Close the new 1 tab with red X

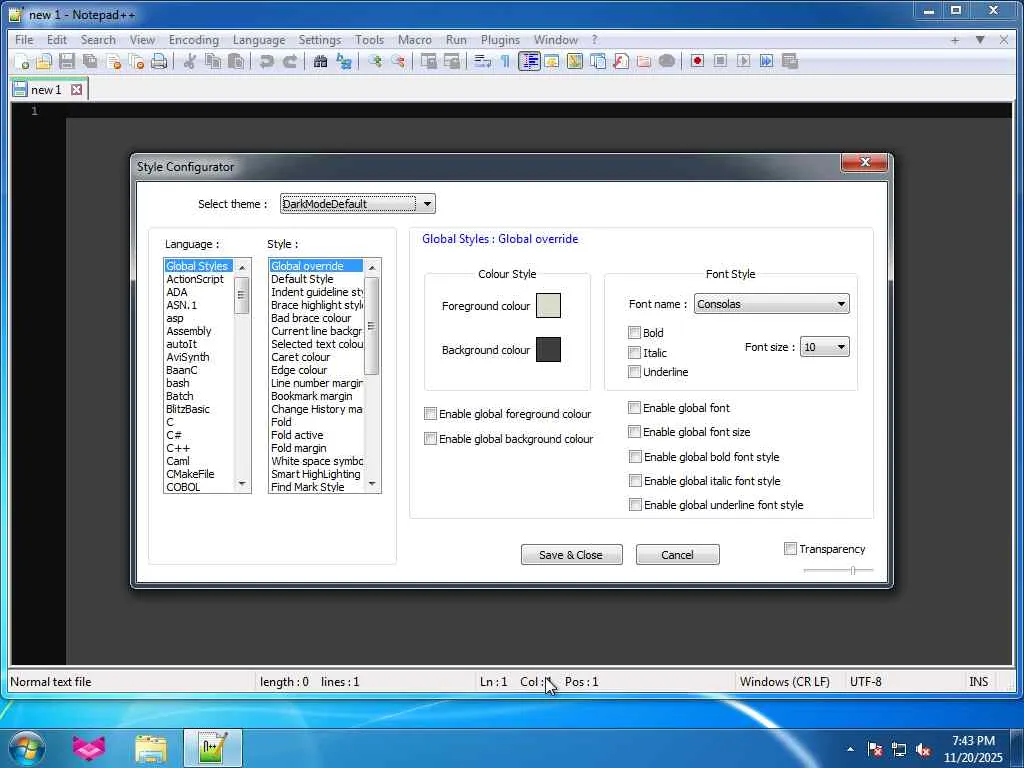pos(76,89)
